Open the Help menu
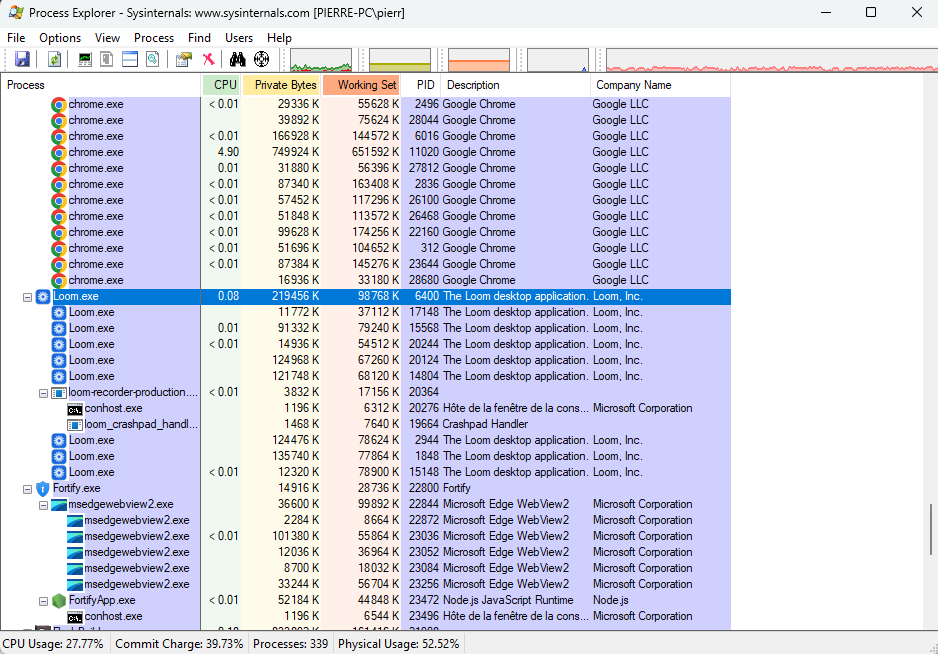This screenshot has width=938, height=654. pyautogui.click(x=279, y=38)
